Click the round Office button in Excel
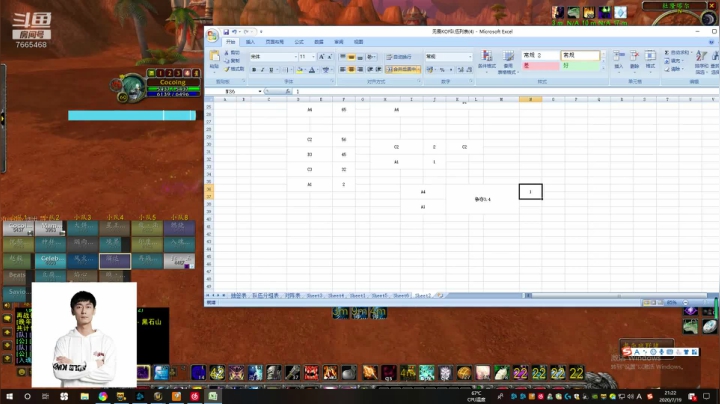Screen dimensions: 720x404 [x=212, y=35]
